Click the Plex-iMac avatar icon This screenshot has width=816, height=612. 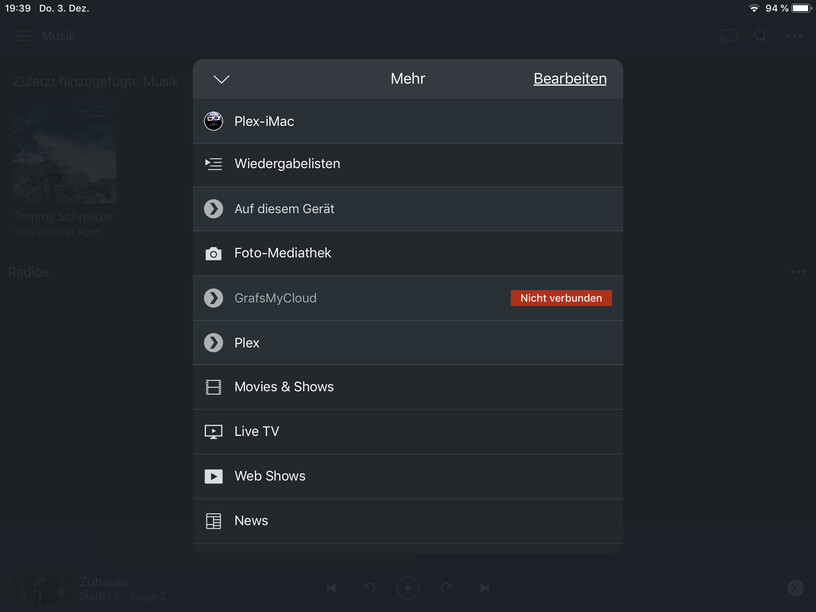click(x=213, y=121)
